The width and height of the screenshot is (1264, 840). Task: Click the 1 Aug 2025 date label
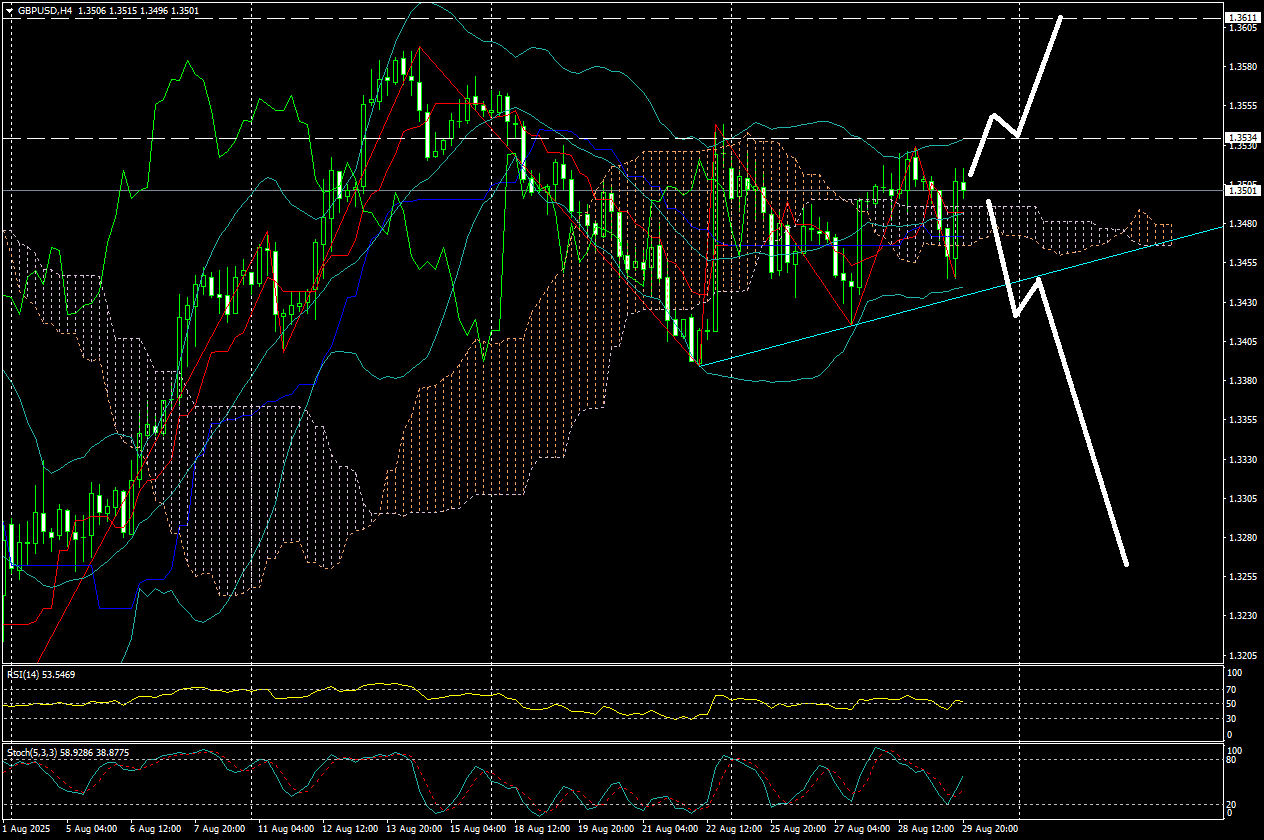pyautogui.click(x=27, y=830)
